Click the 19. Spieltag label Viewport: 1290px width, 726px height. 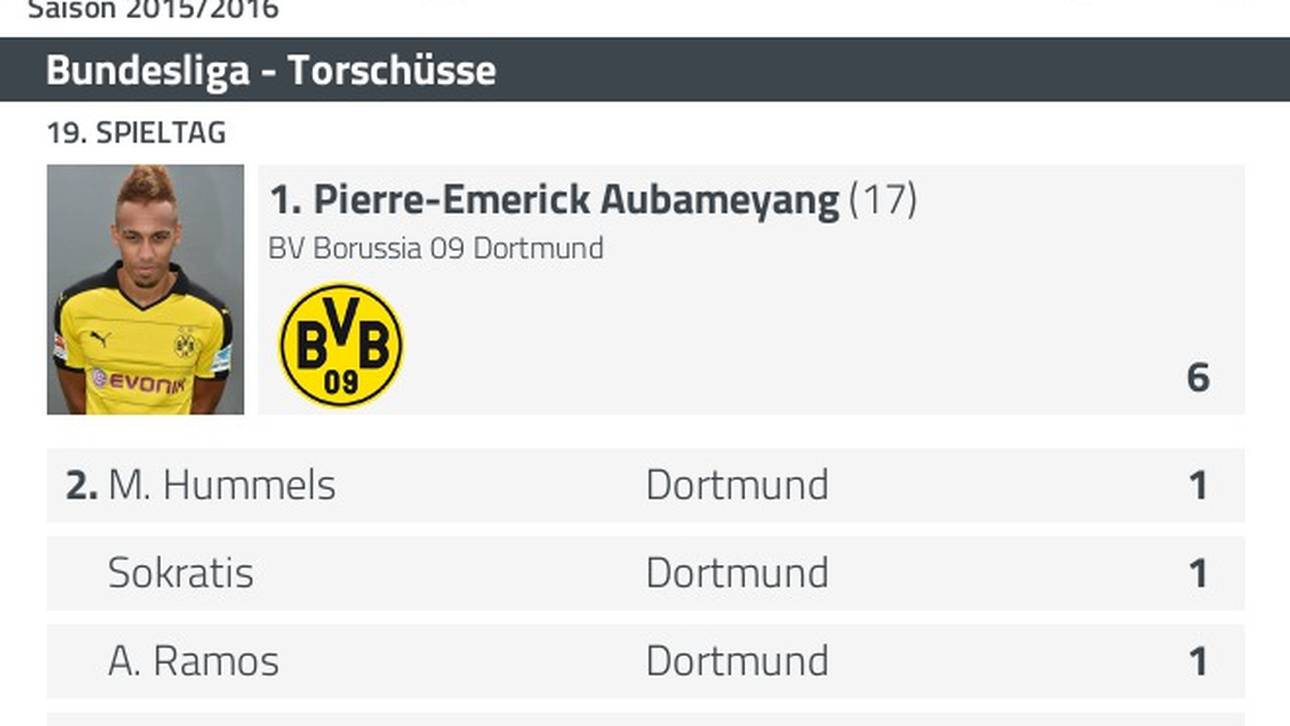[x=136, y=132]
